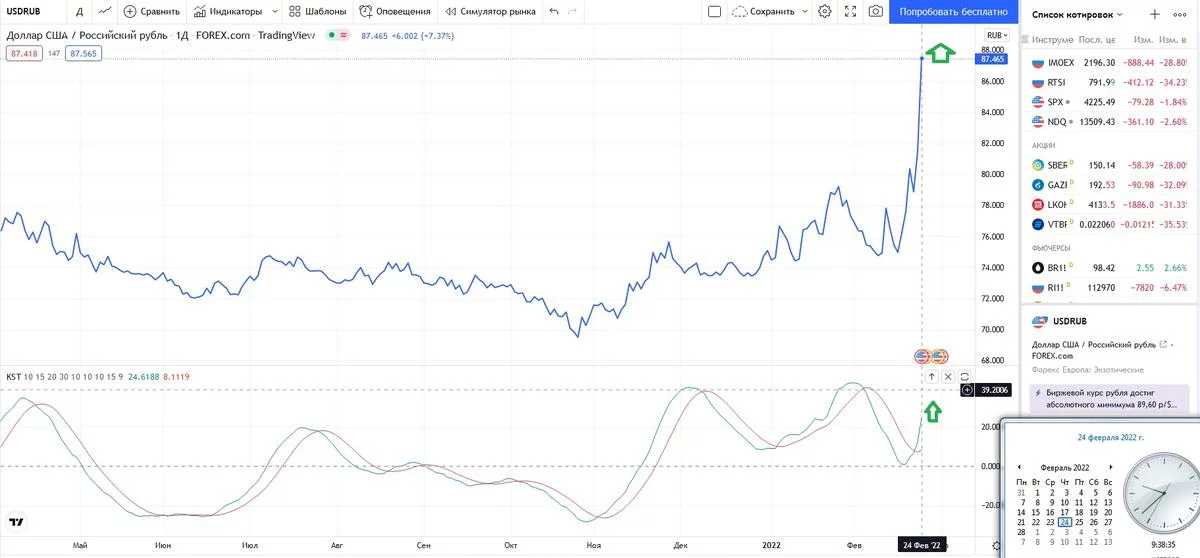Select the NDQ watchlist row

(x=1110, y=122)
